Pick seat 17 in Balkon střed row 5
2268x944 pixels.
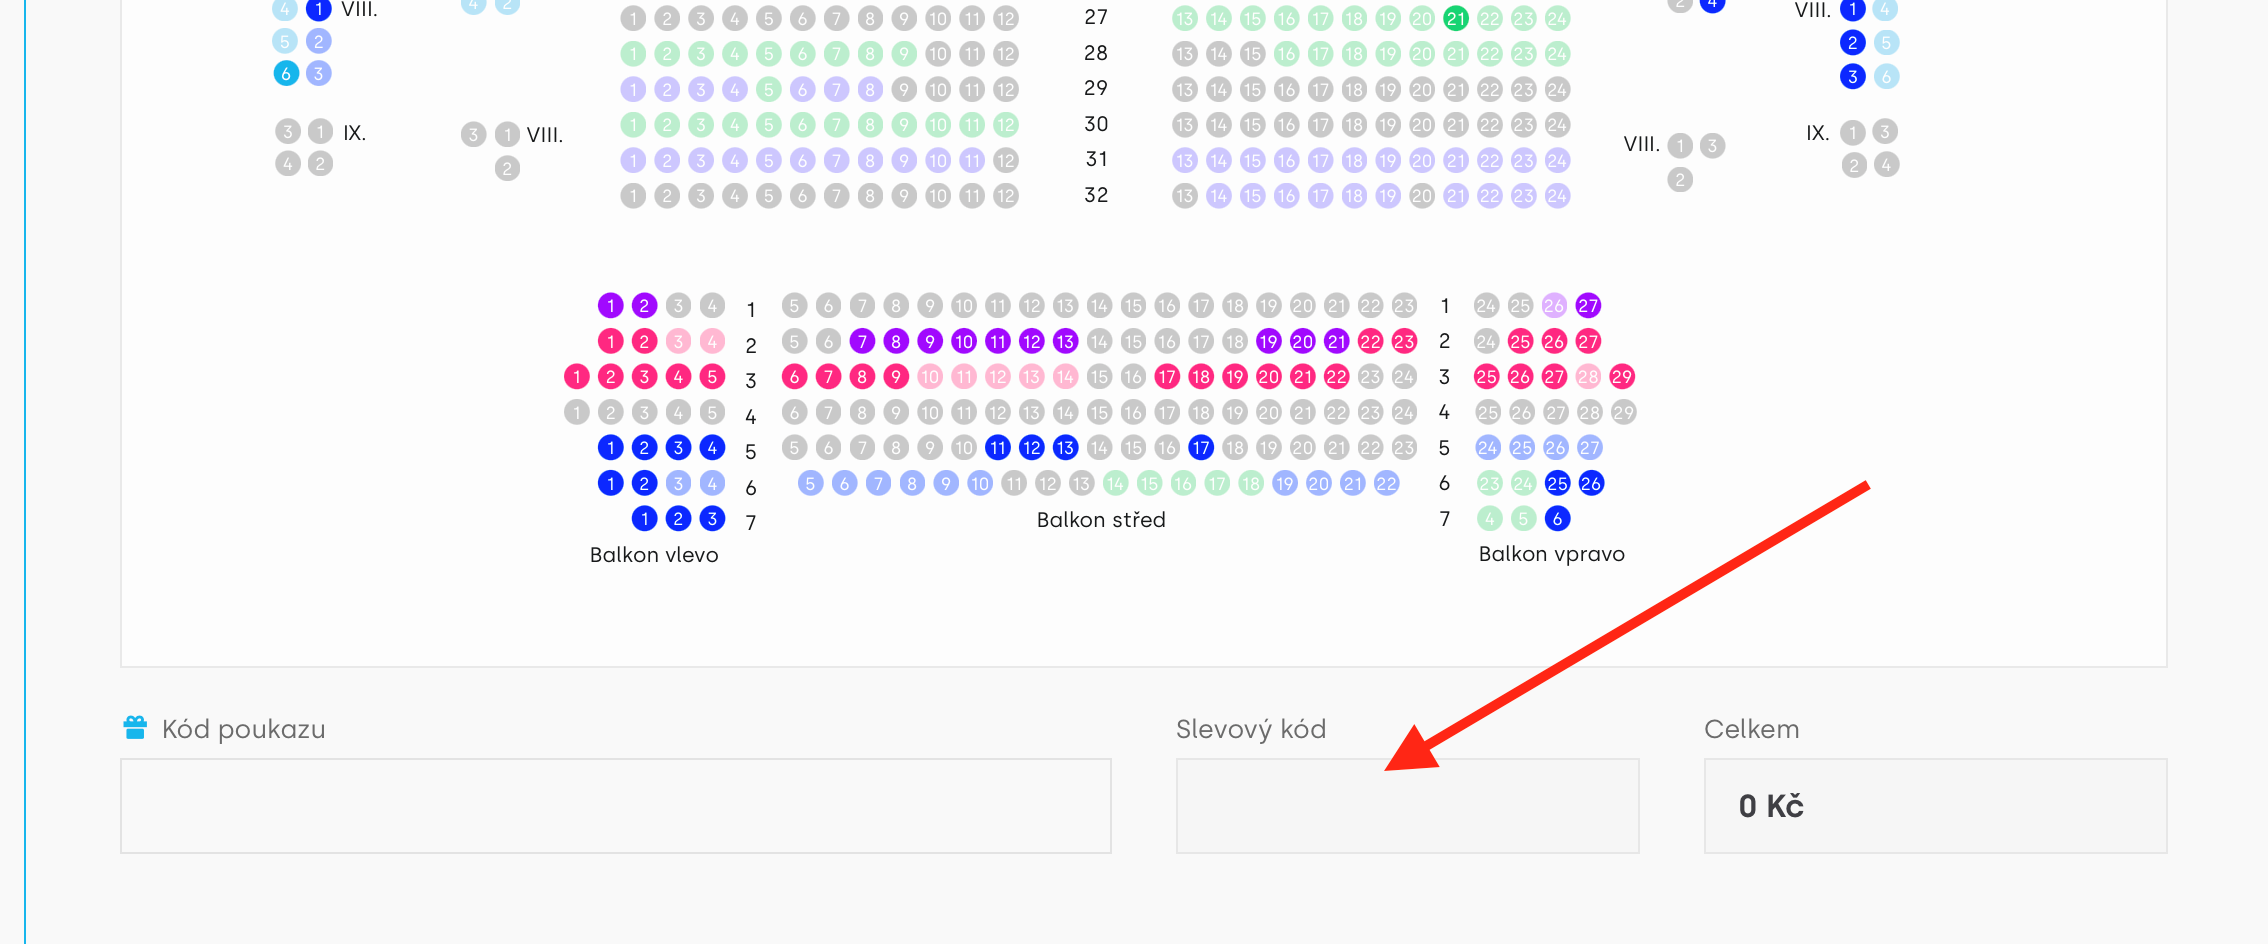coord(1201,448)
